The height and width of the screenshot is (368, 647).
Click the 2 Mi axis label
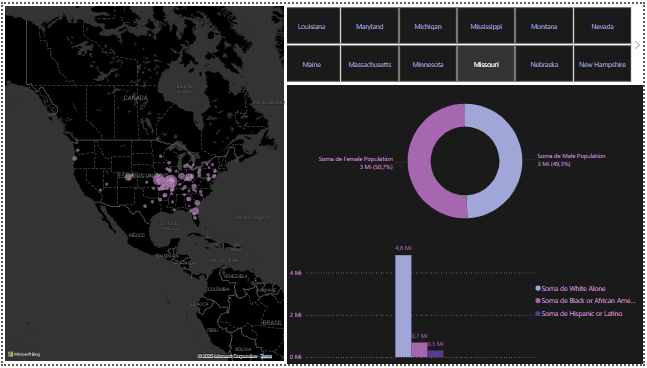(x=295, y=315)
